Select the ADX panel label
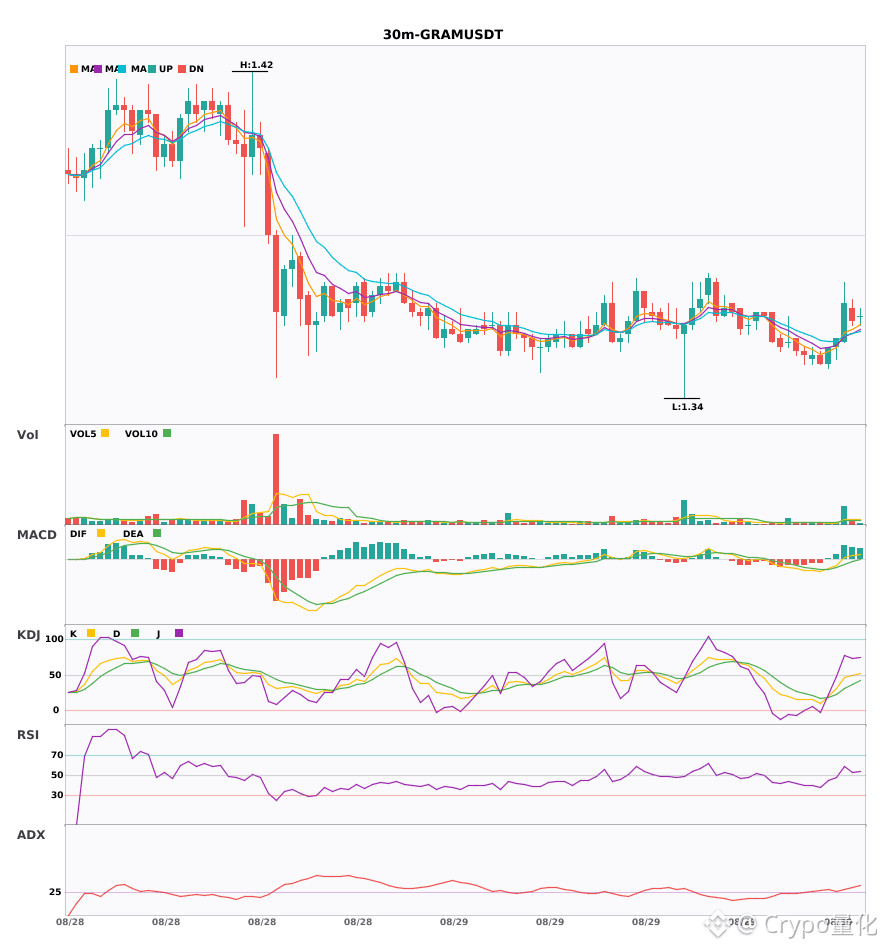 [31, 835]
